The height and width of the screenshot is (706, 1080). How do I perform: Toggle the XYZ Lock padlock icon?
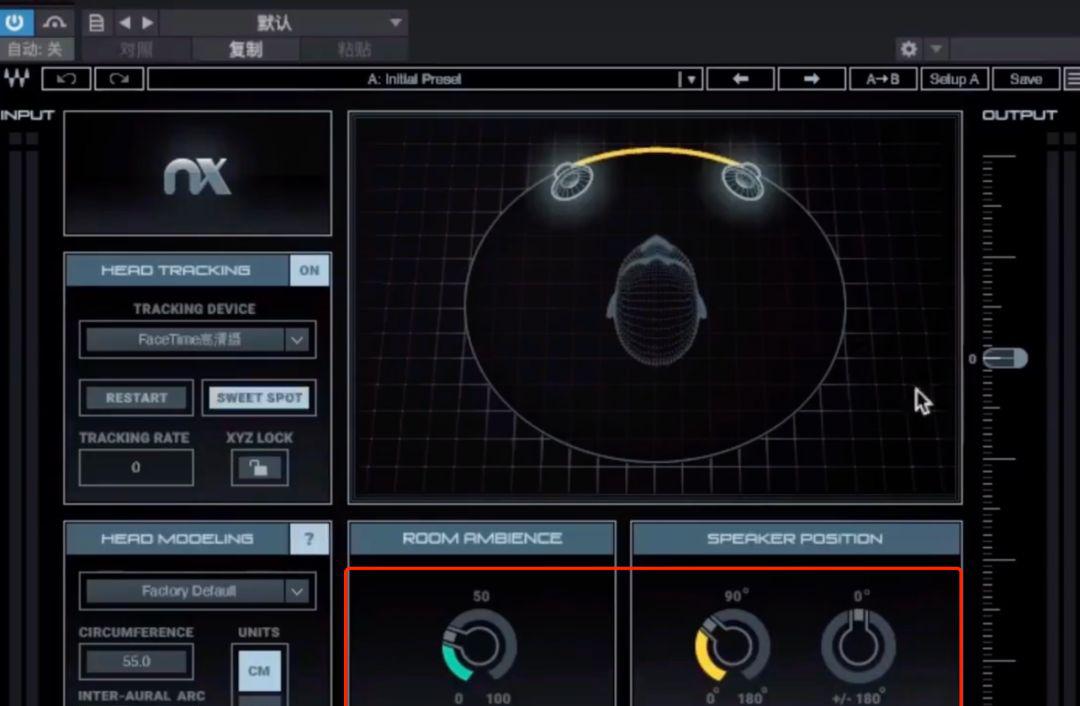259,468
